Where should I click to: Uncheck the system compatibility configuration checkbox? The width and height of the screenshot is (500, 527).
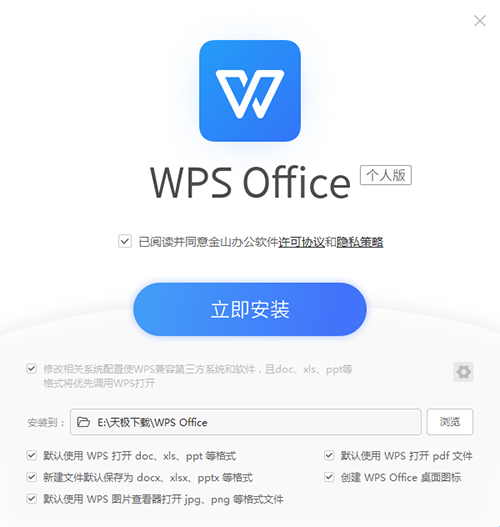32,369
